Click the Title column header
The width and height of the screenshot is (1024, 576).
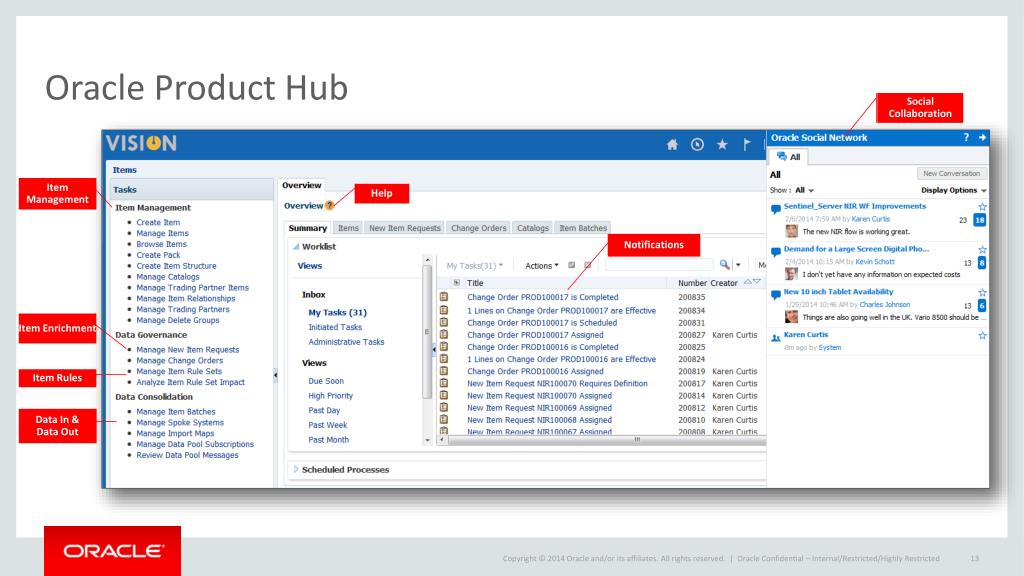(x=475, y=283)
